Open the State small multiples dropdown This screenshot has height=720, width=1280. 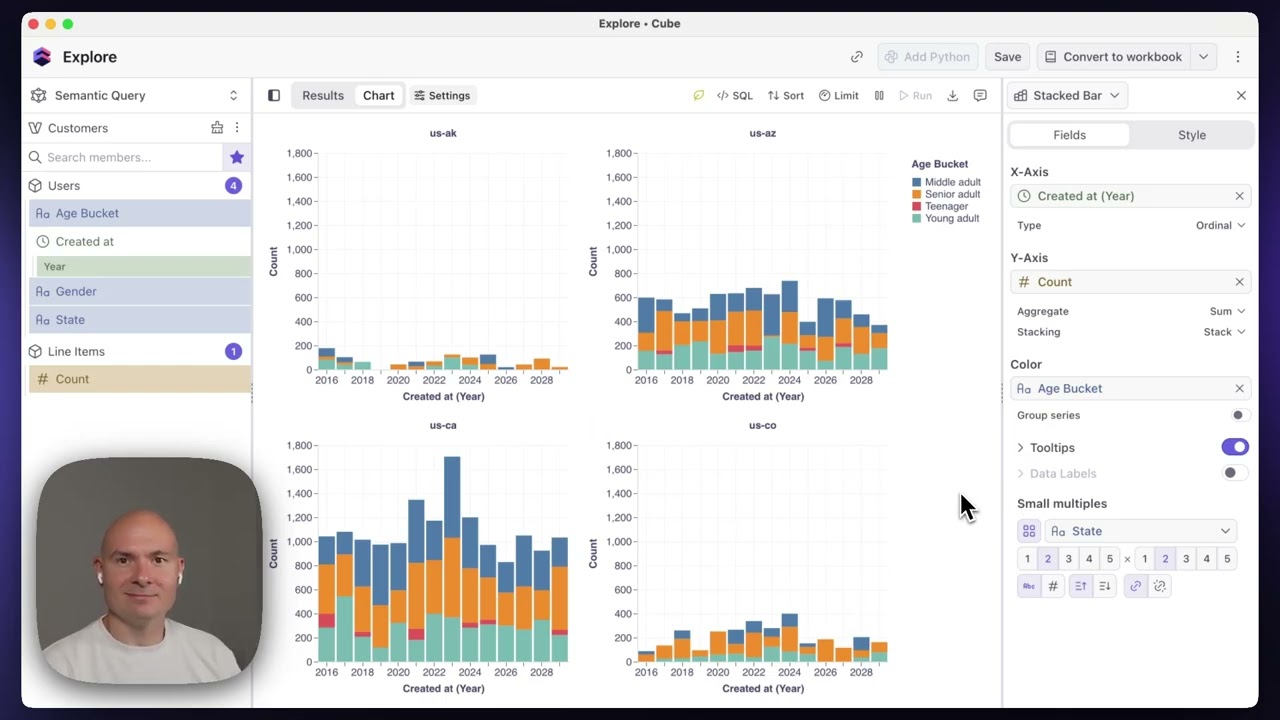pos(1141,531)
